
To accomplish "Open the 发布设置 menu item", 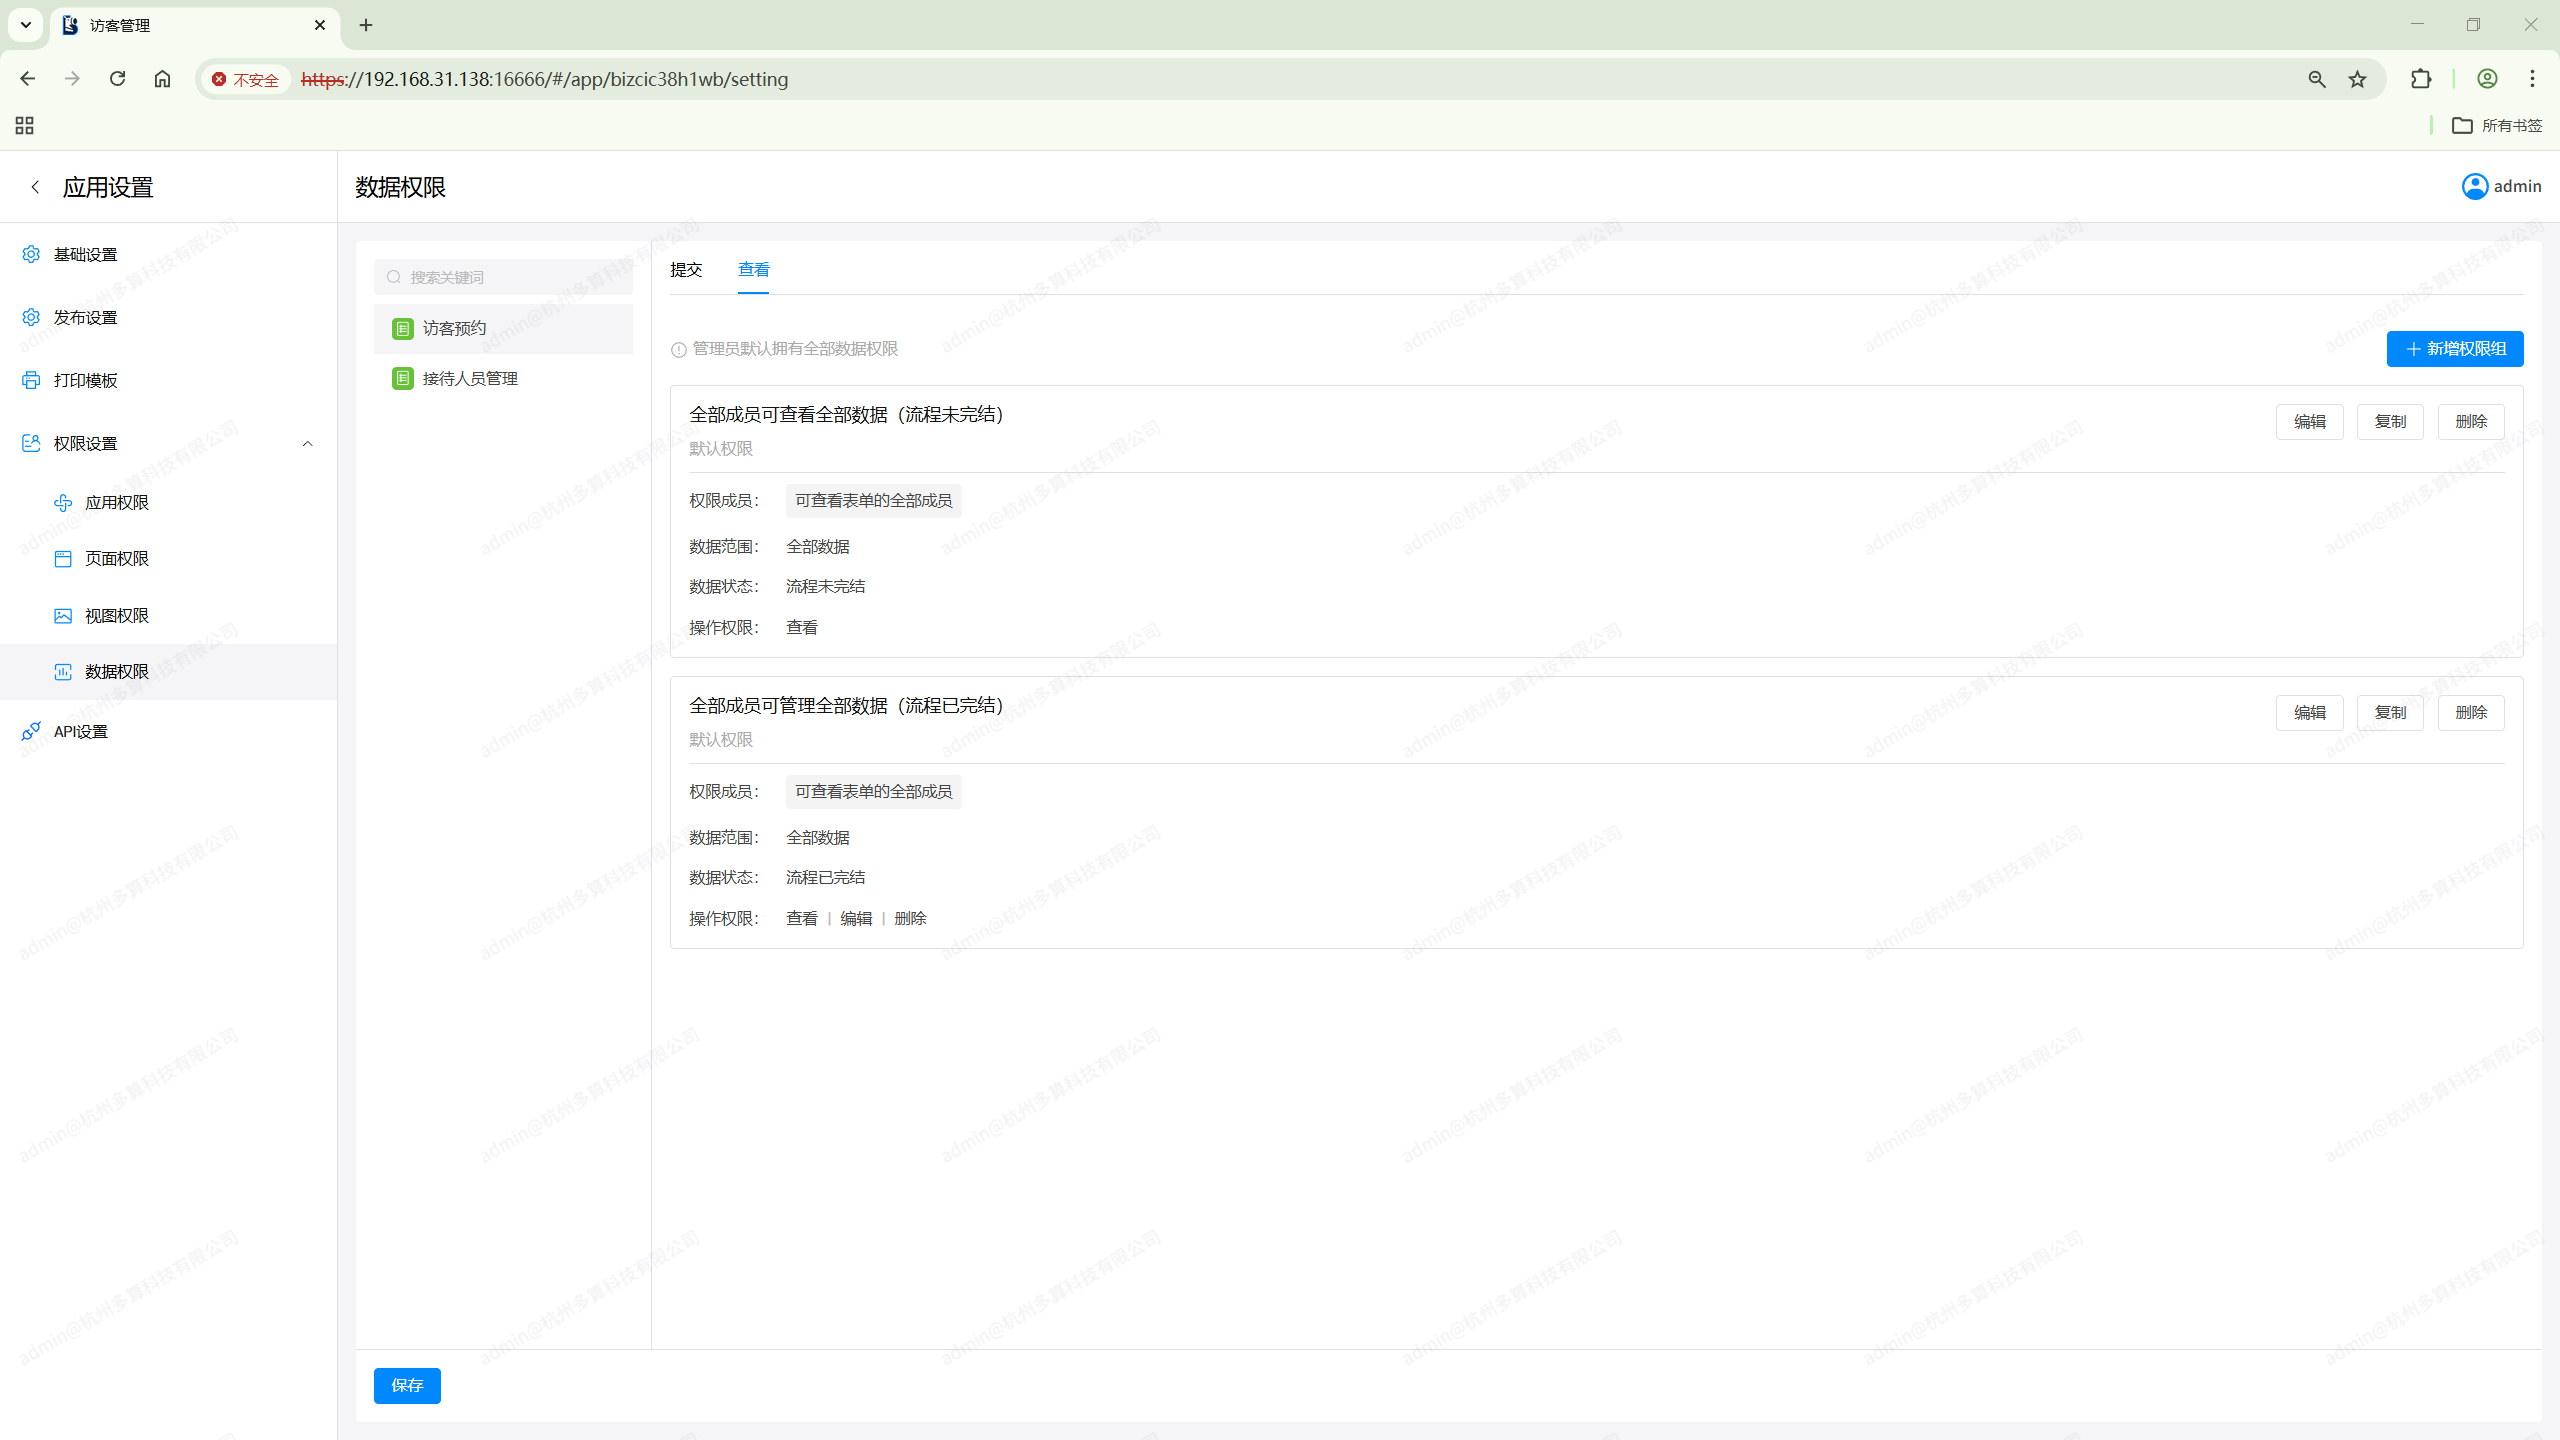I will (86, 317).
